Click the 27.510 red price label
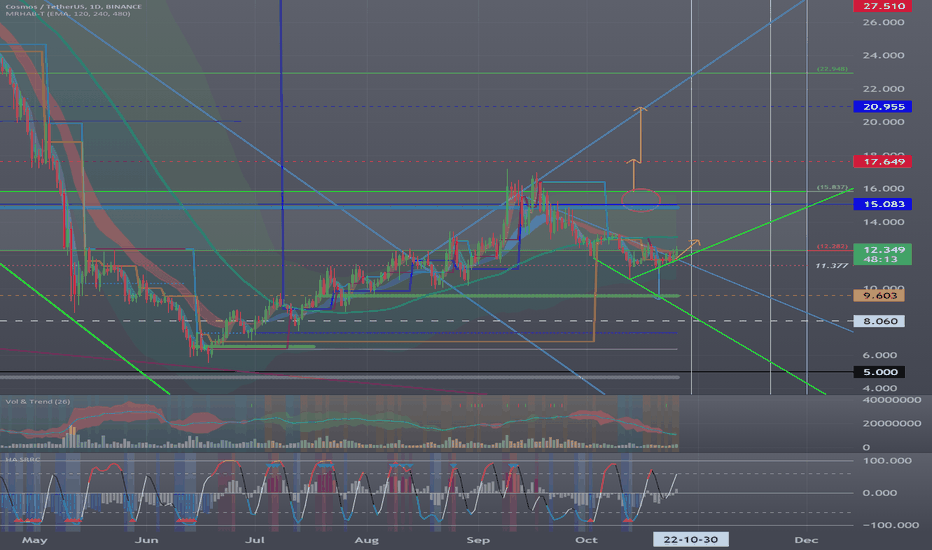Screen dimensions: 932x550 click(884, 6)
